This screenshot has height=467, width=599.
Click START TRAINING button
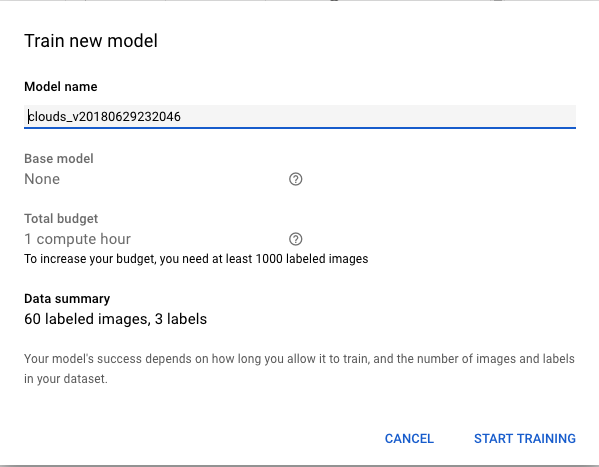525,438
